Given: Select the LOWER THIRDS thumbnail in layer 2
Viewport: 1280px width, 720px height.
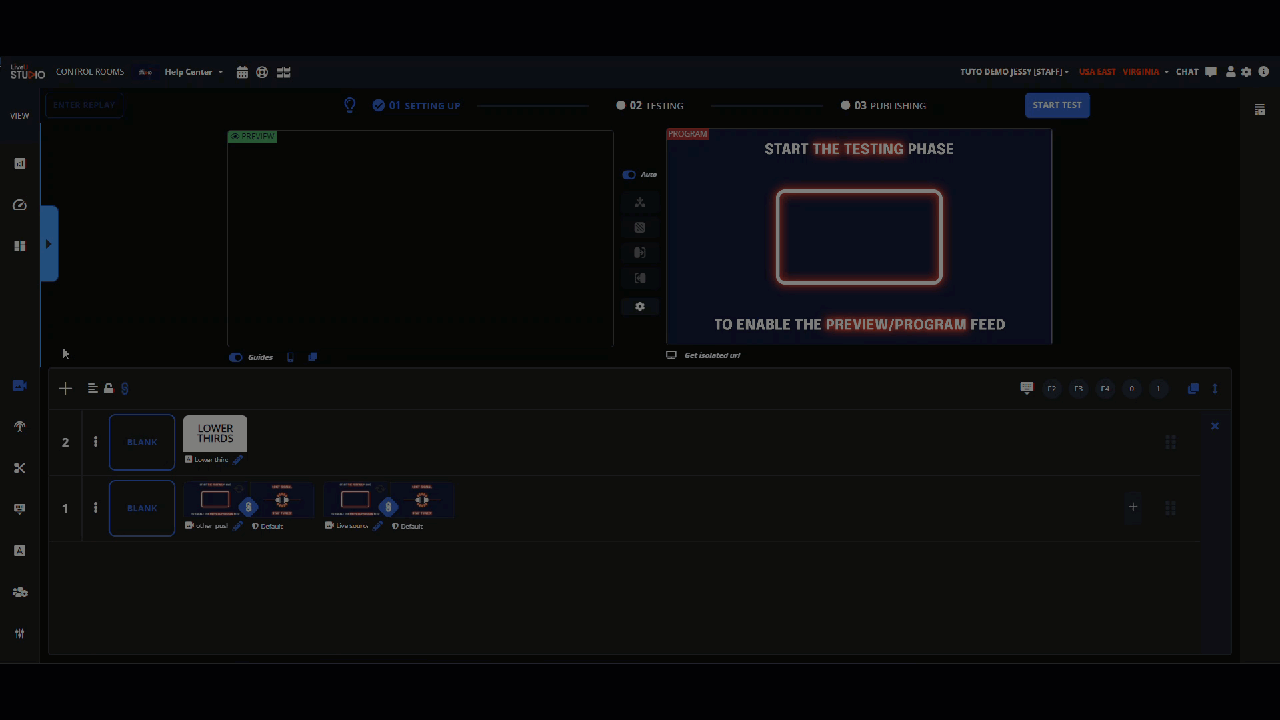Looking at the screenshot, I should tap(215, 433).
